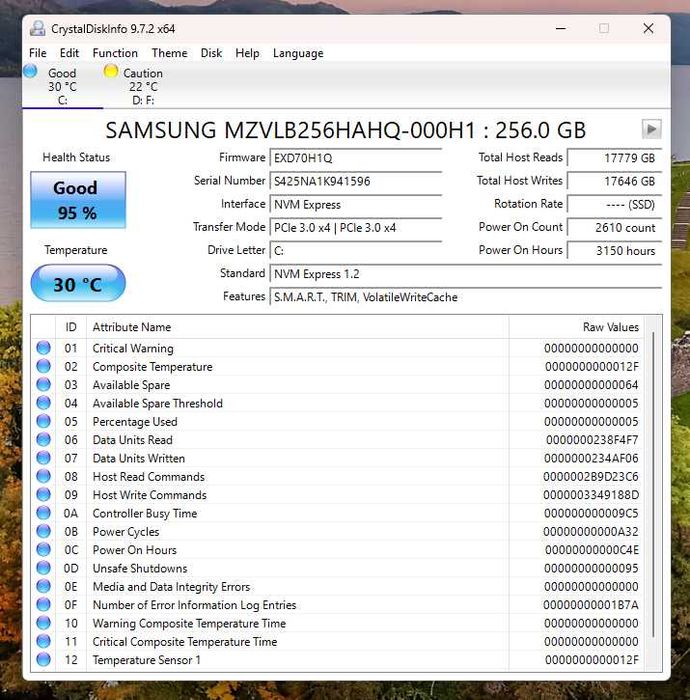Click the yellow Caution status circle icon
690x700 pixels.
(111, 71)
